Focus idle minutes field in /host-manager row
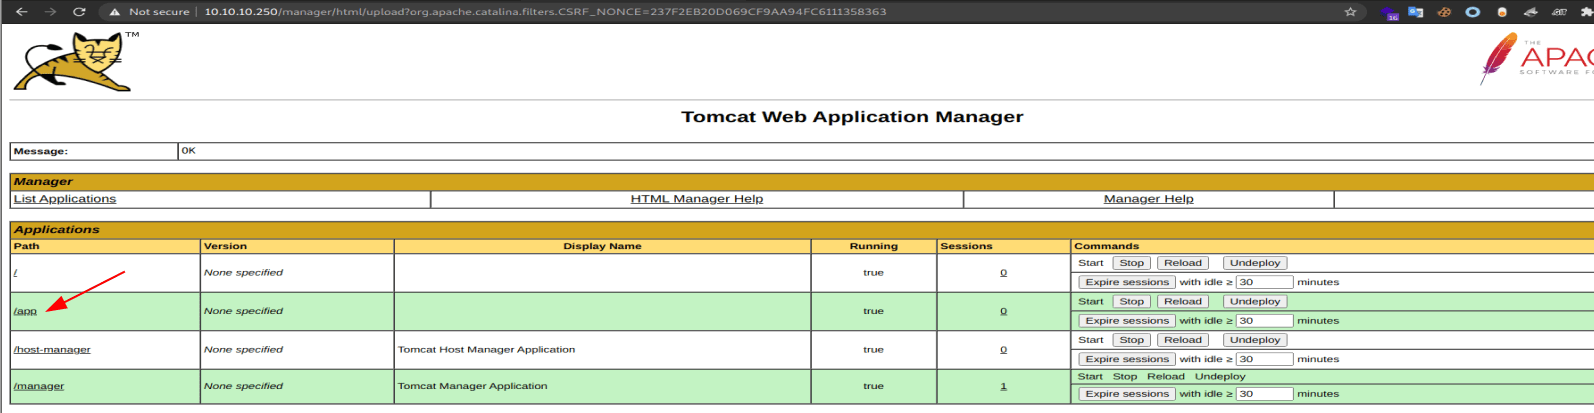This screenshot has width=1594, height=413. point(1265,359)
